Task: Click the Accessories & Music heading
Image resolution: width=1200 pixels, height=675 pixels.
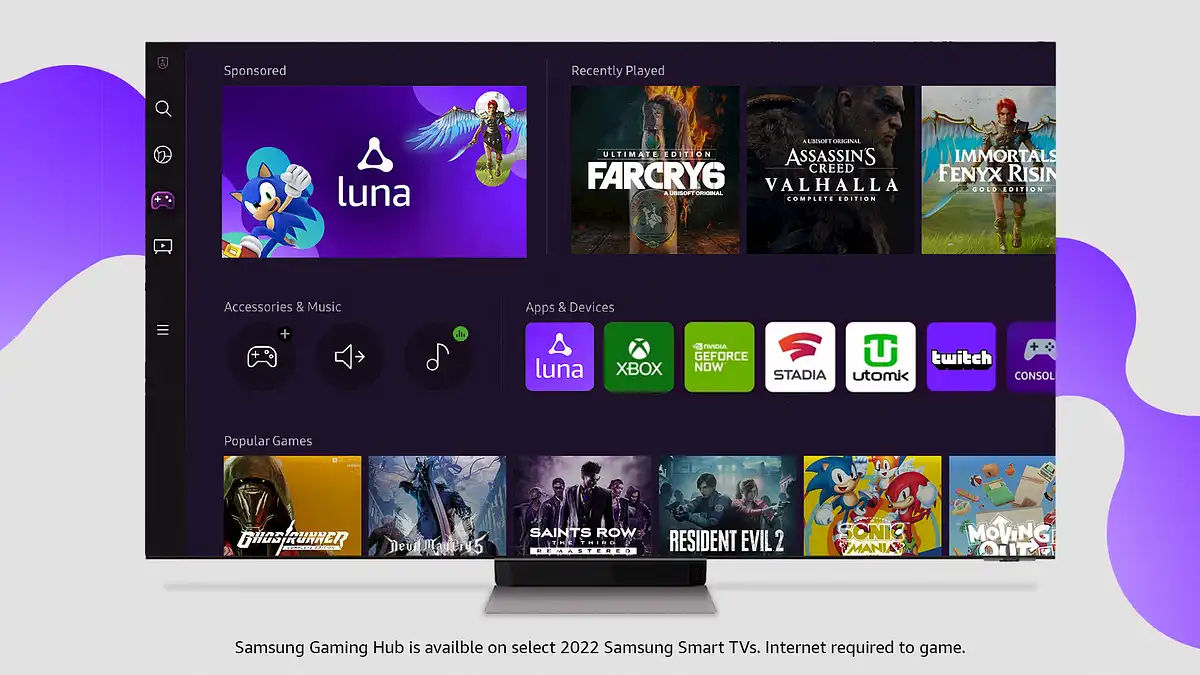Action: click(283, 307)
